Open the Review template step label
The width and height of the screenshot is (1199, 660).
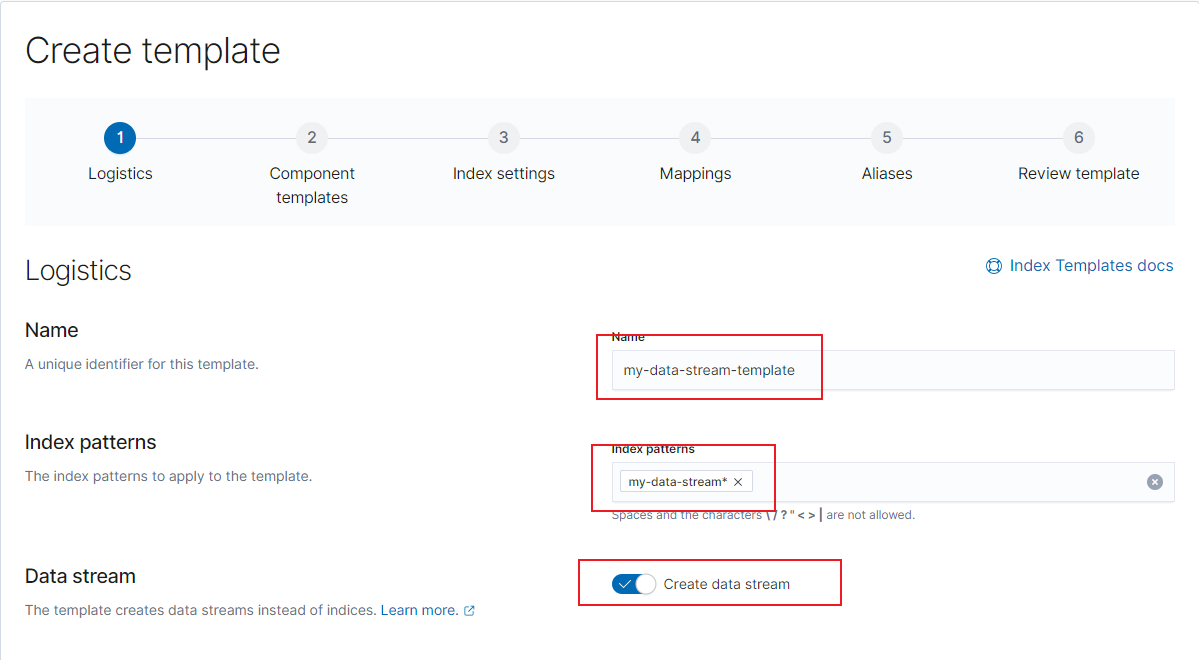click(1078, 174)
